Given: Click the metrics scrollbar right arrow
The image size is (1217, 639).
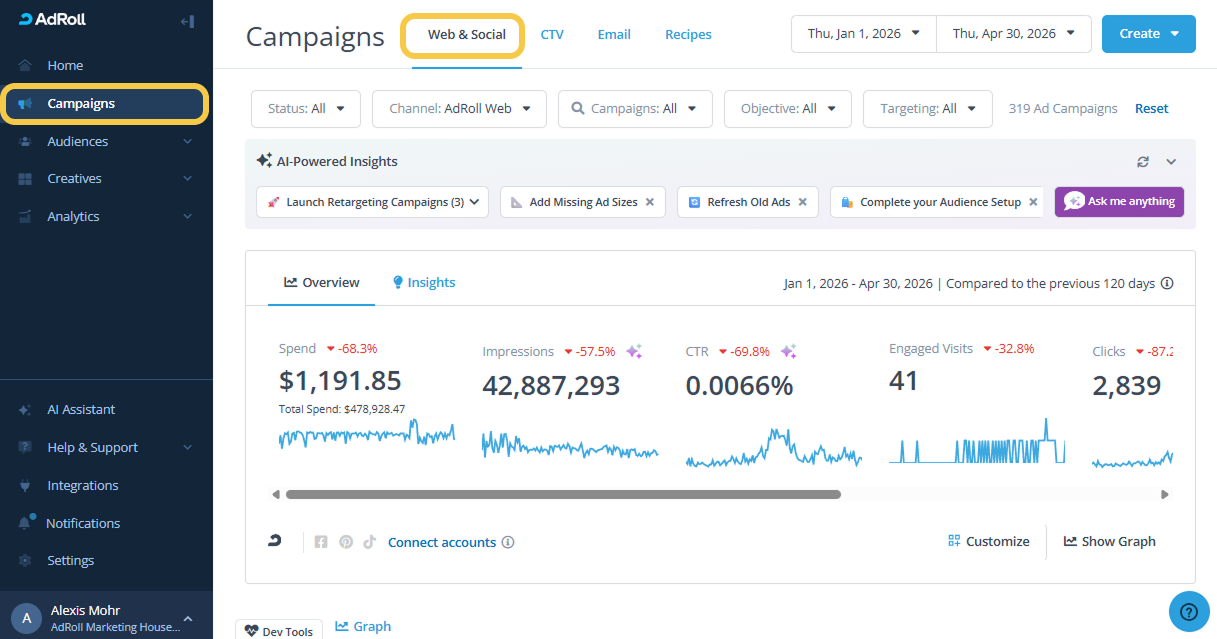Looking at the screenshot, I should (1164, 494).
